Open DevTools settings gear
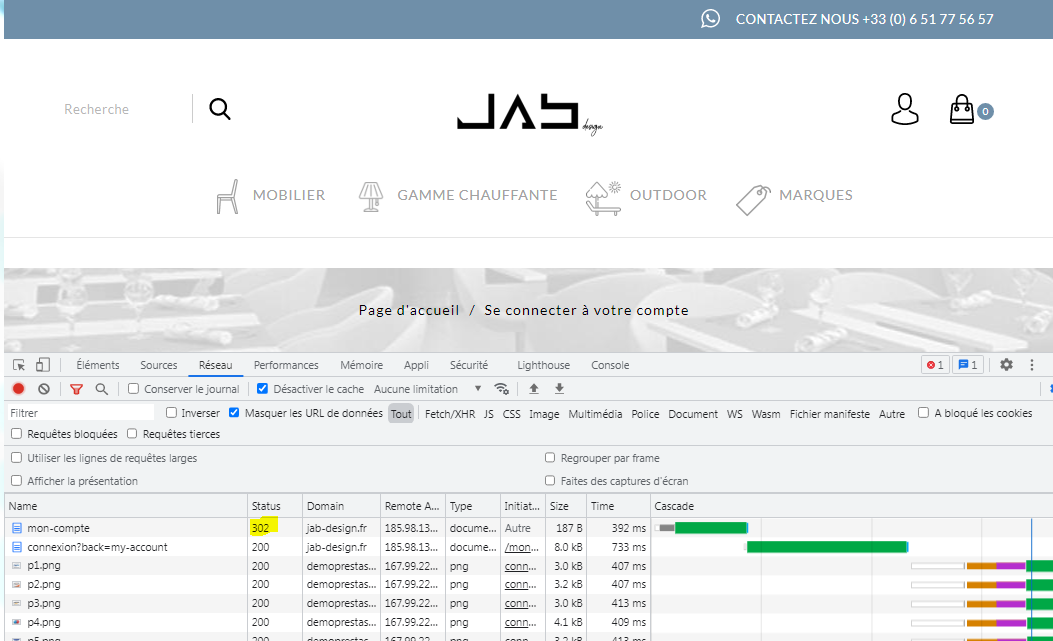 (1006, 365)
